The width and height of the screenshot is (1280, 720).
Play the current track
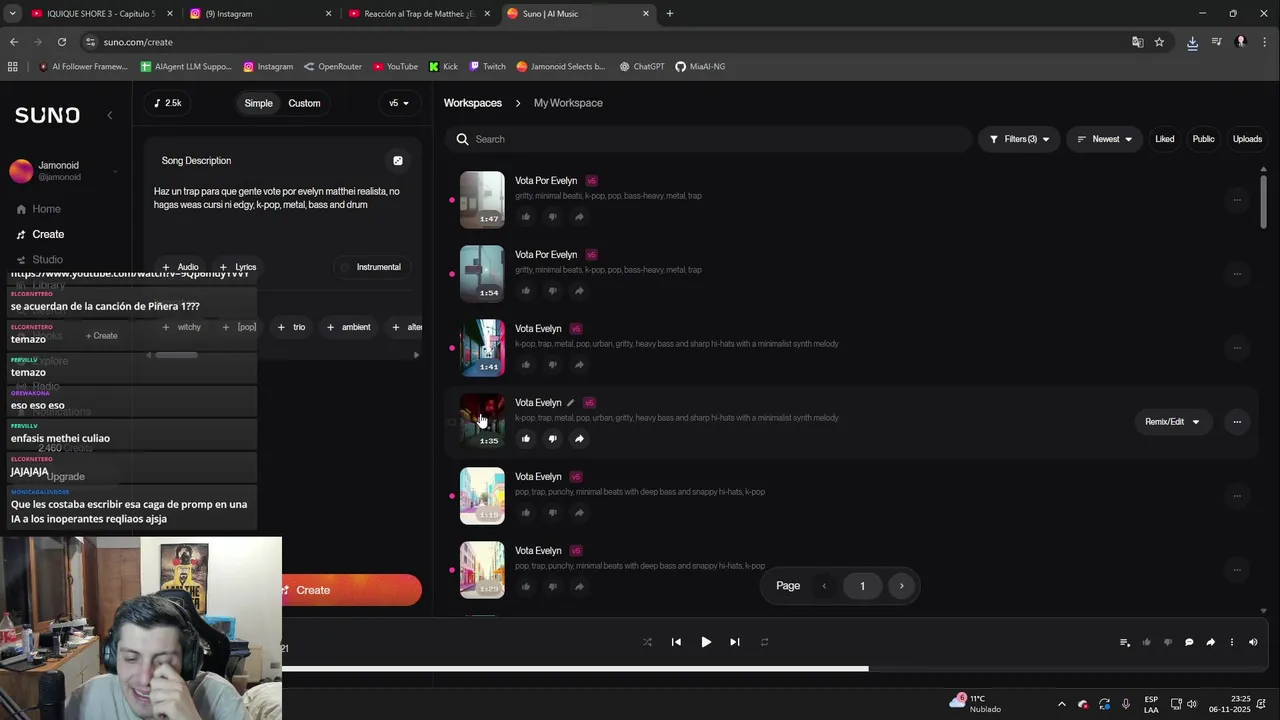click(706, 642)
